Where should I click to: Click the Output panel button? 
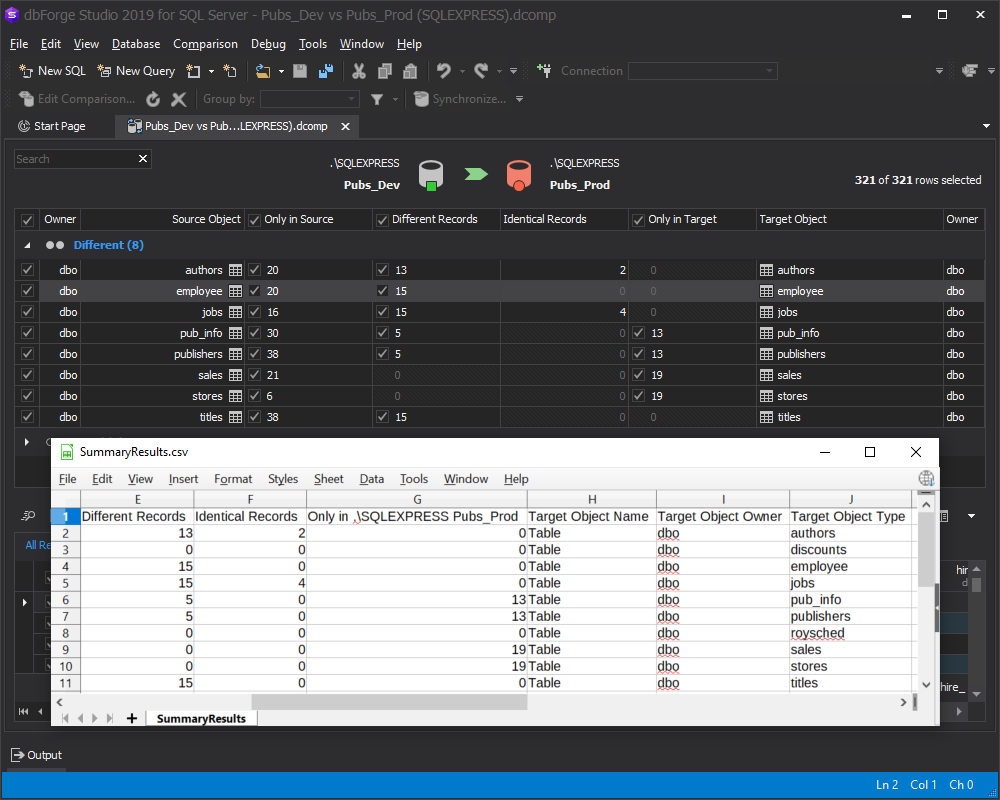coord(37,755)
